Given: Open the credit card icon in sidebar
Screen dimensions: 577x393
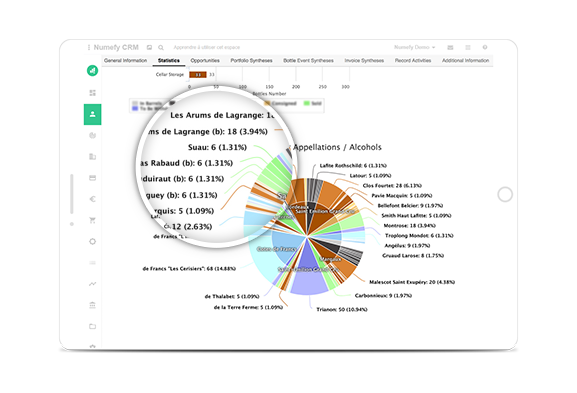Looking at the screenshot, I should 92,178.
